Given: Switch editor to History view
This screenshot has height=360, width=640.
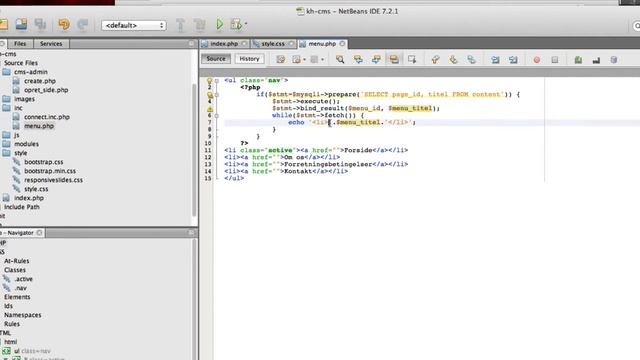Looking at the screenshot, I should pyautogui.click(x=249, y=59).
